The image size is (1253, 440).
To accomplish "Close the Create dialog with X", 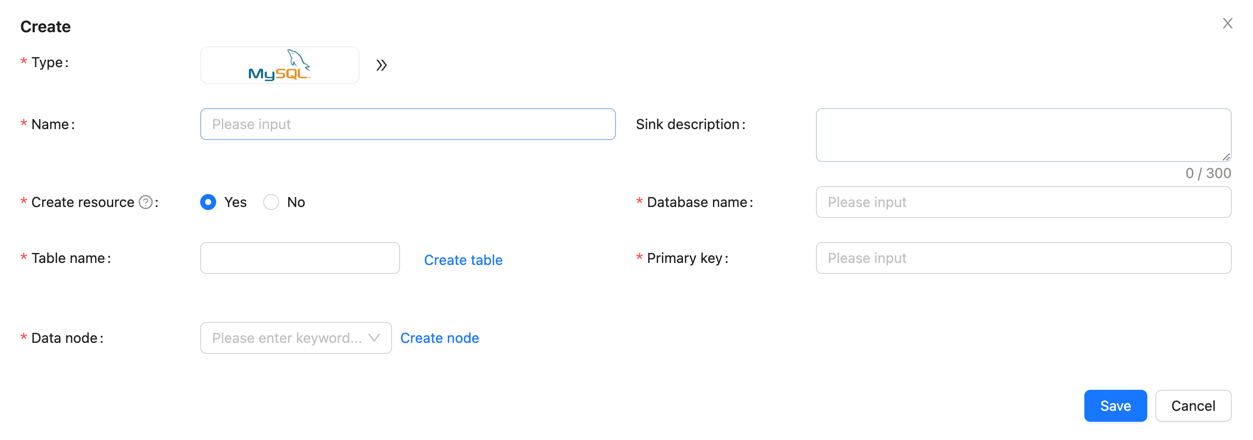I will point(1227,23).
